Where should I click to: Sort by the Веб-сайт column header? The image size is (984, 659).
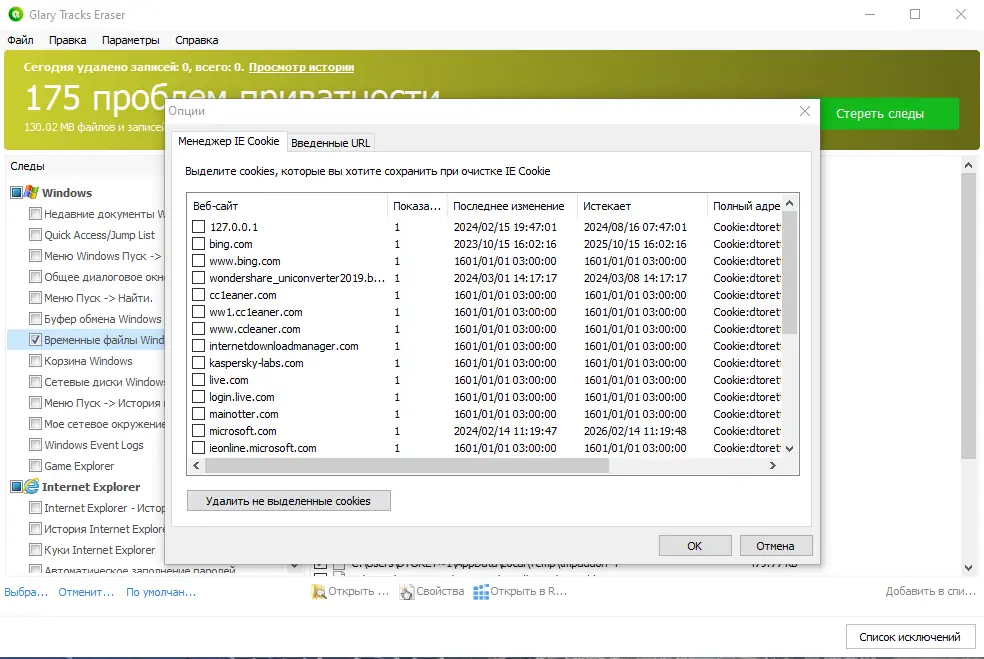pyautogui.click(x=287, y=206)
